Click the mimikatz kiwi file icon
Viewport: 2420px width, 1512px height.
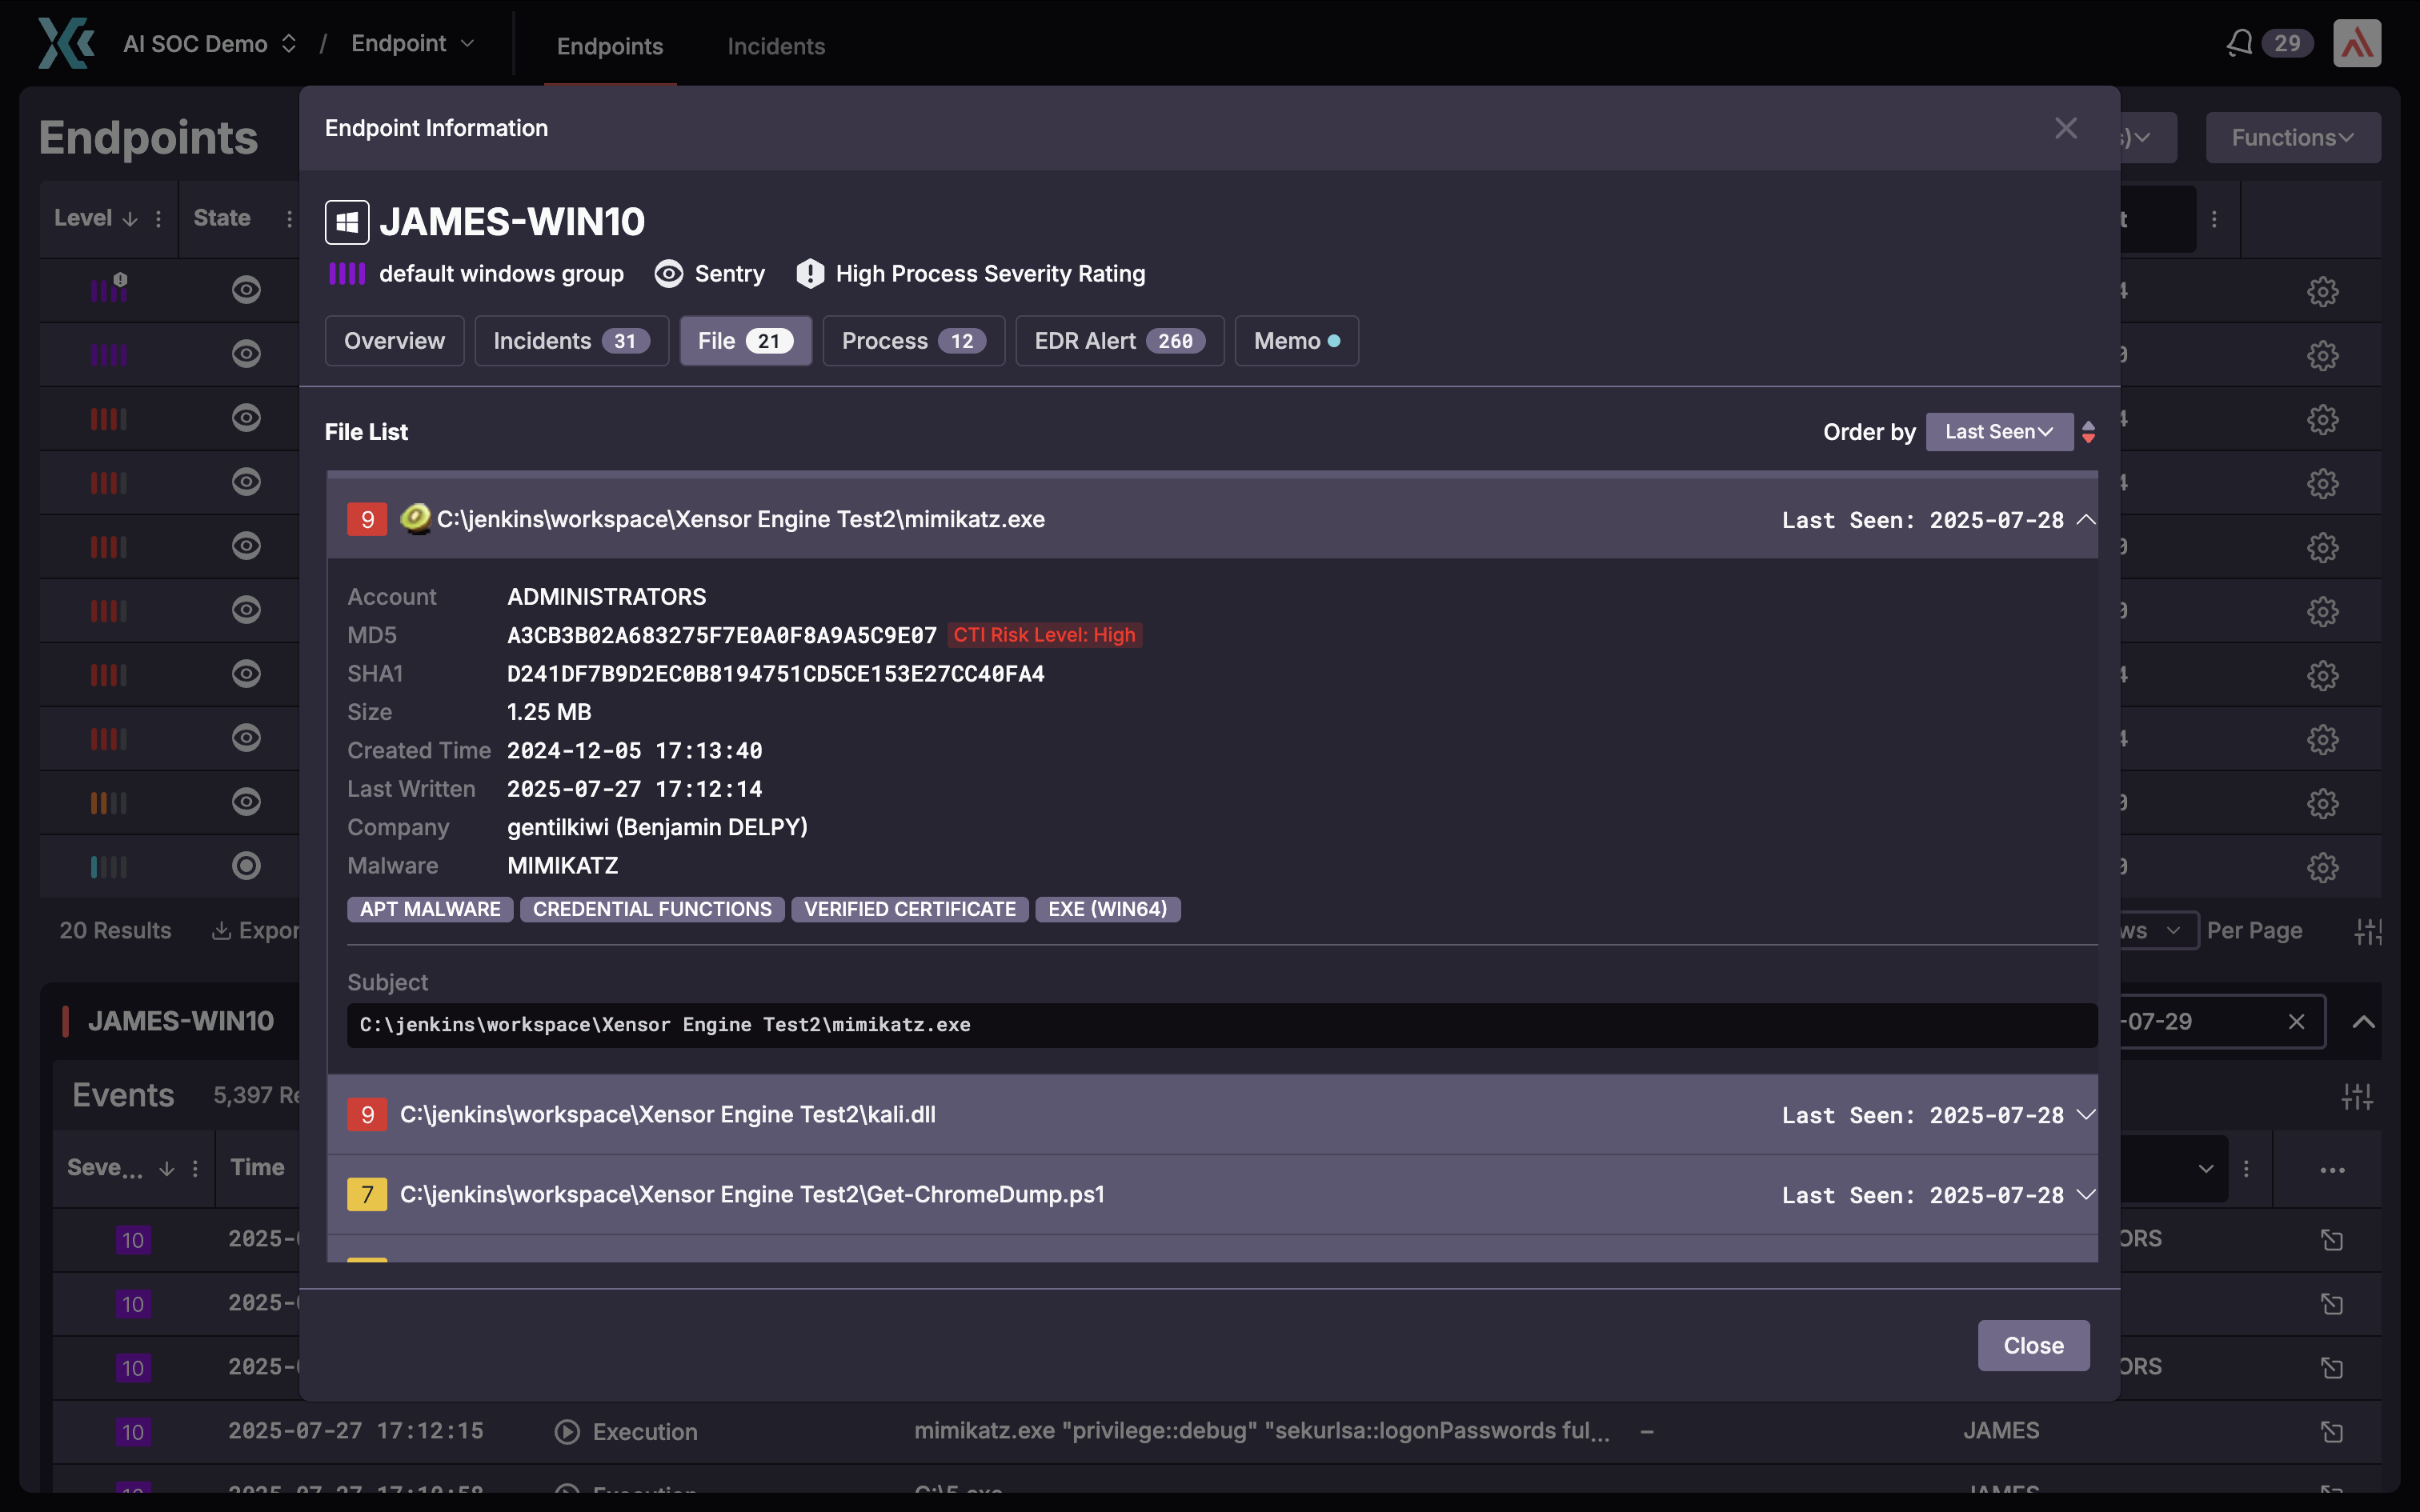click(x=415, y=518)
